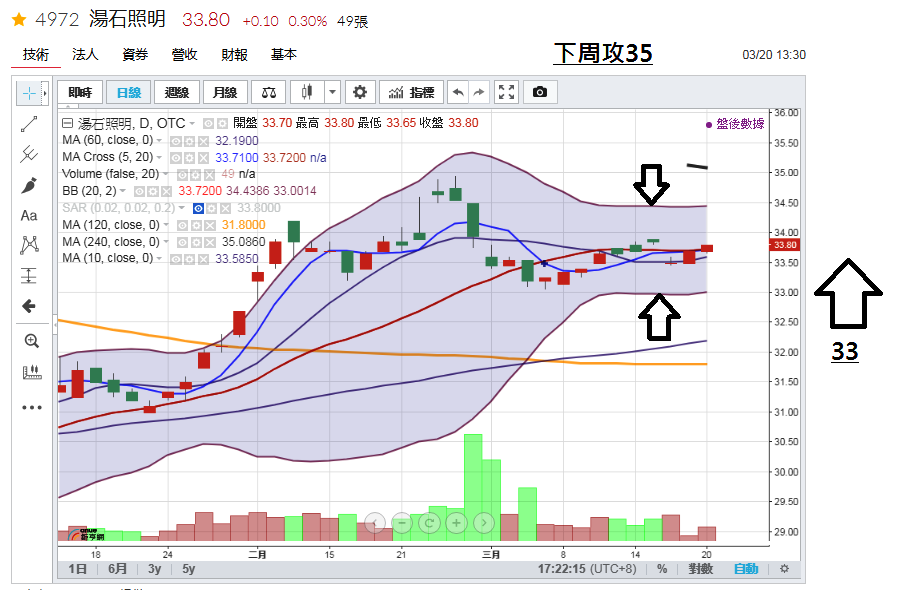Enter fullscreen chart mode
The image size is (900, 600).
(x=506, y=92)
